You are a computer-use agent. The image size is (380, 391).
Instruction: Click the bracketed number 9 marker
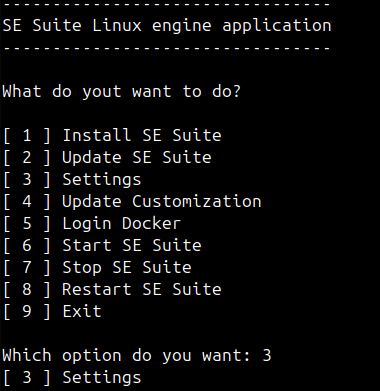coord(27,311)
